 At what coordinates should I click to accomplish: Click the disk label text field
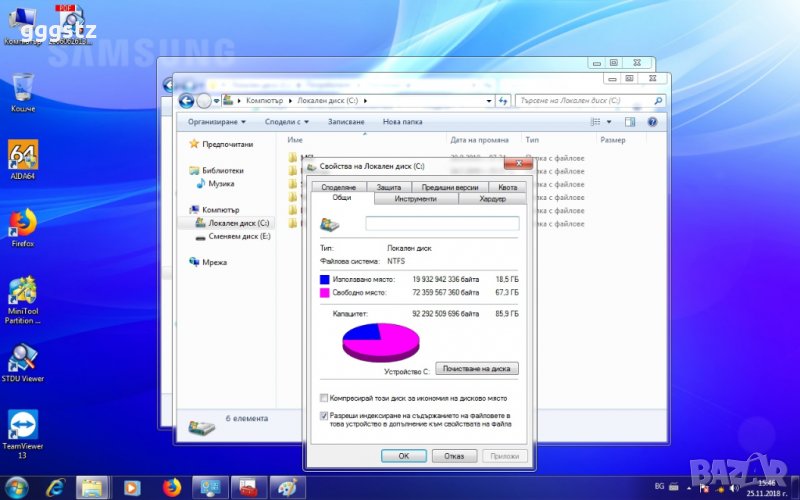point(442,224)
